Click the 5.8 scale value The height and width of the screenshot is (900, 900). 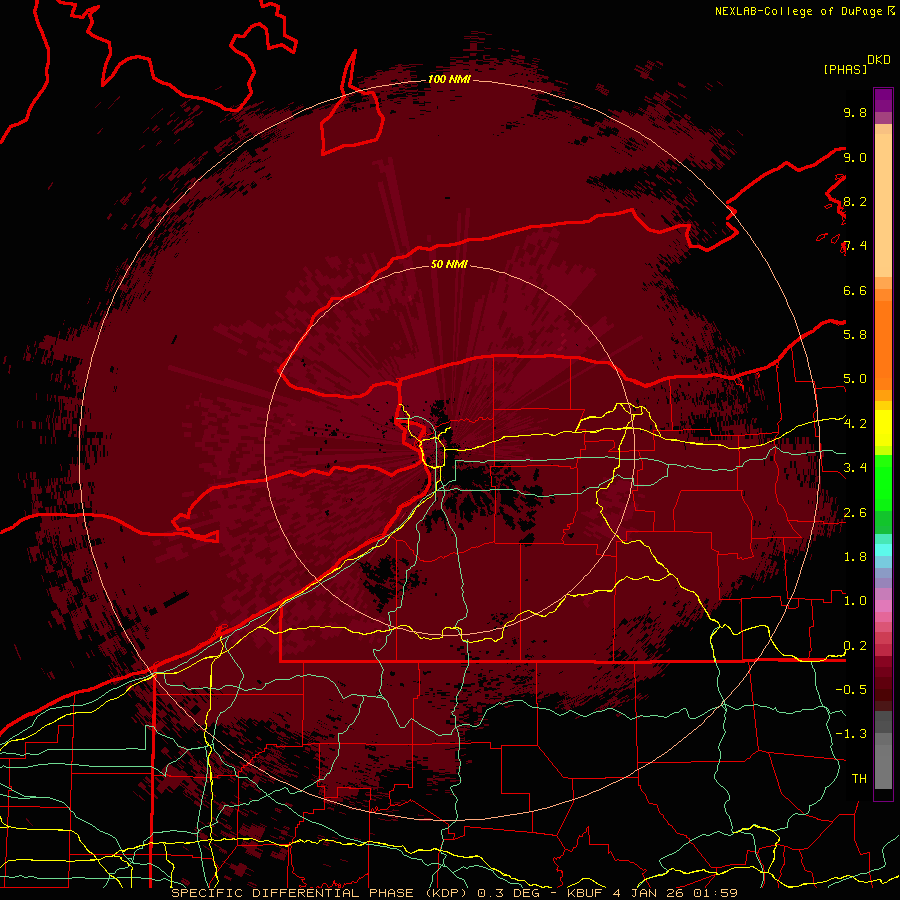click(x=855, y=335)
